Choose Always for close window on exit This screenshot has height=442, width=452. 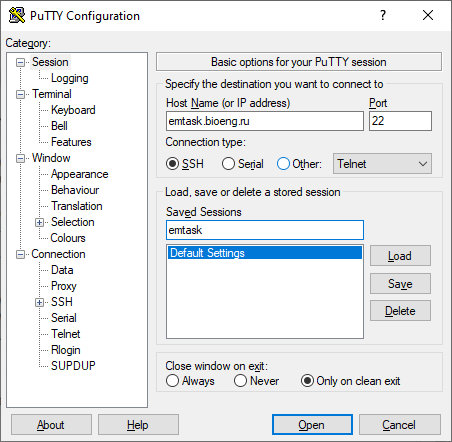point(172,381)
